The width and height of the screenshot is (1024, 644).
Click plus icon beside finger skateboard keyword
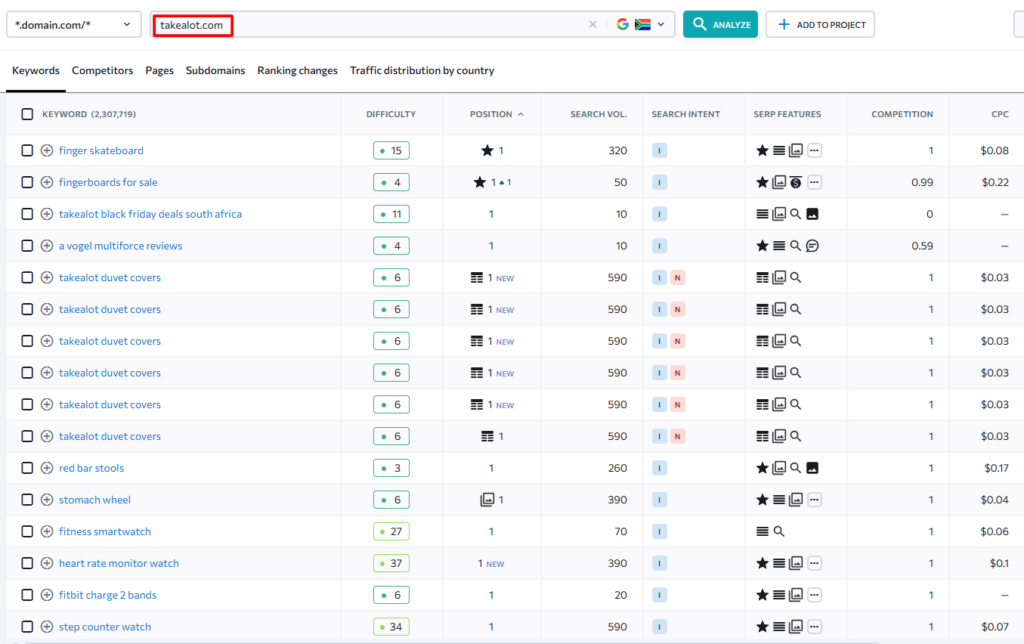coord(47,151)
